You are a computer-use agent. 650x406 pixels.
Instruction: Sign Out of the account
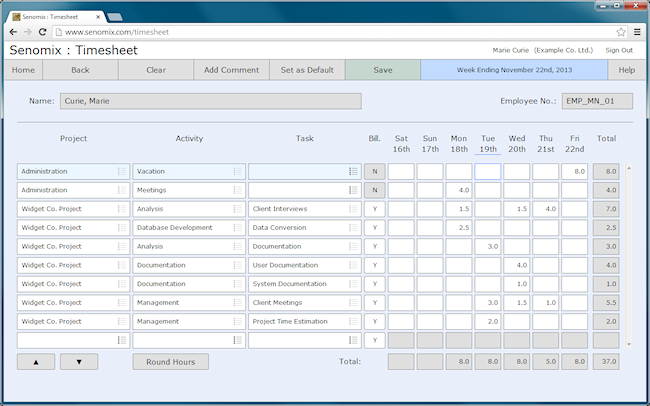click(619, 50)
